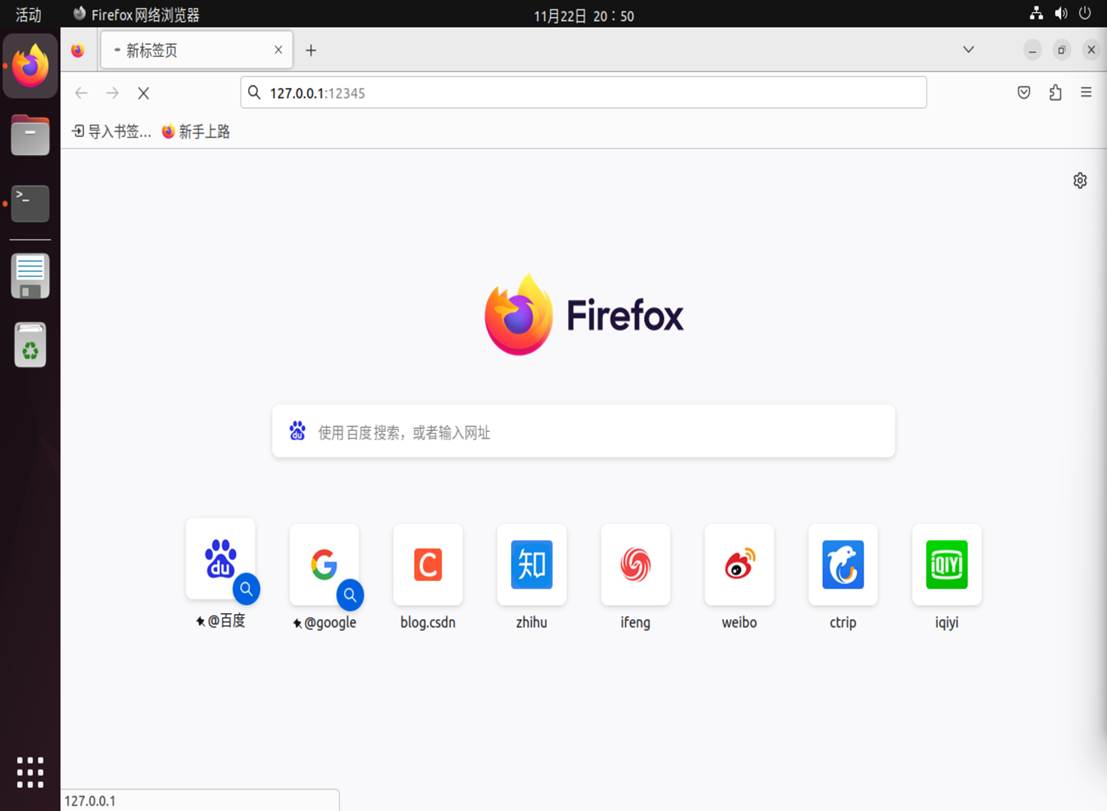
Task: Open Firefox View pinned icon
Action: [x=78, y=50]
